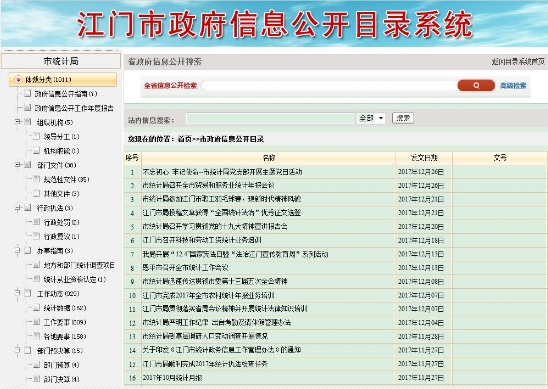Open row 6 article 江门市召开科技和劳动工资统计业务培训
Viewport: 548px width, 389px height.
(x=202, y=240)
